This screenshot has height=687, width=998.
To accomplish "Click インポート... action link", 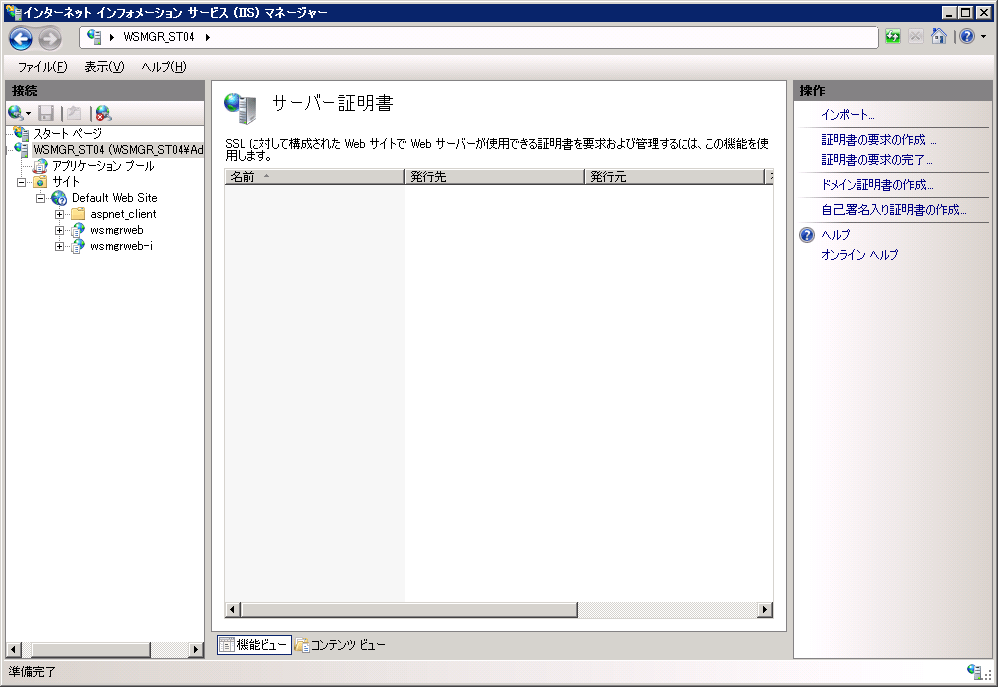I will pyautogui.click(x=847, y=115).
